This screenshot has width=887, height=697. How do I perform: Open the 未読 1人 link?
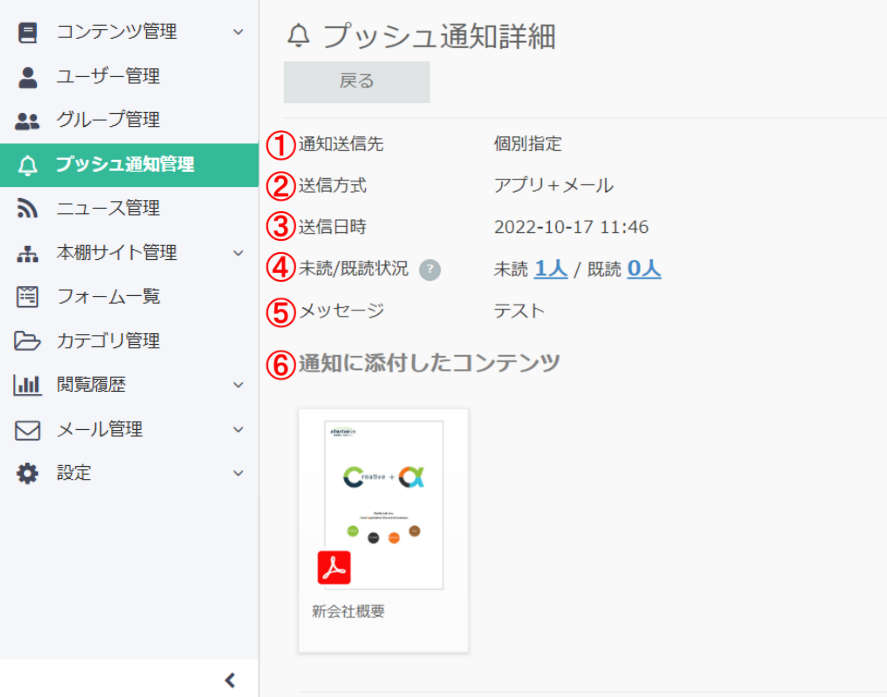(x=550, y=269)
